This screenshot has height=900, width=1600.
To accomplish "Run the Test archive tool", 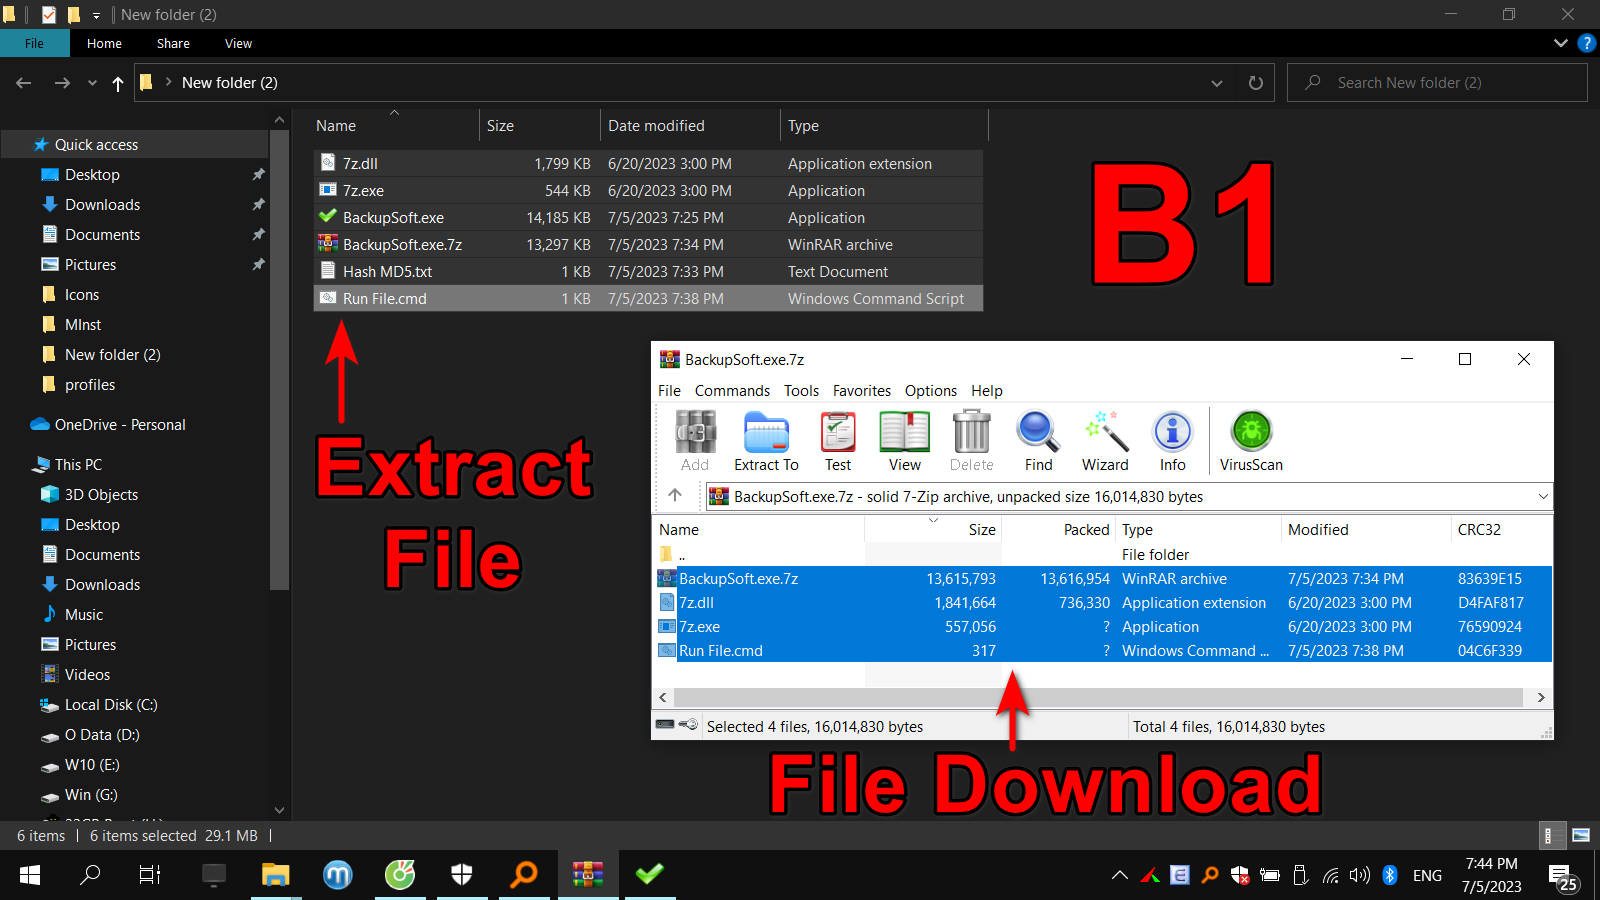I will tap(838, 441).
